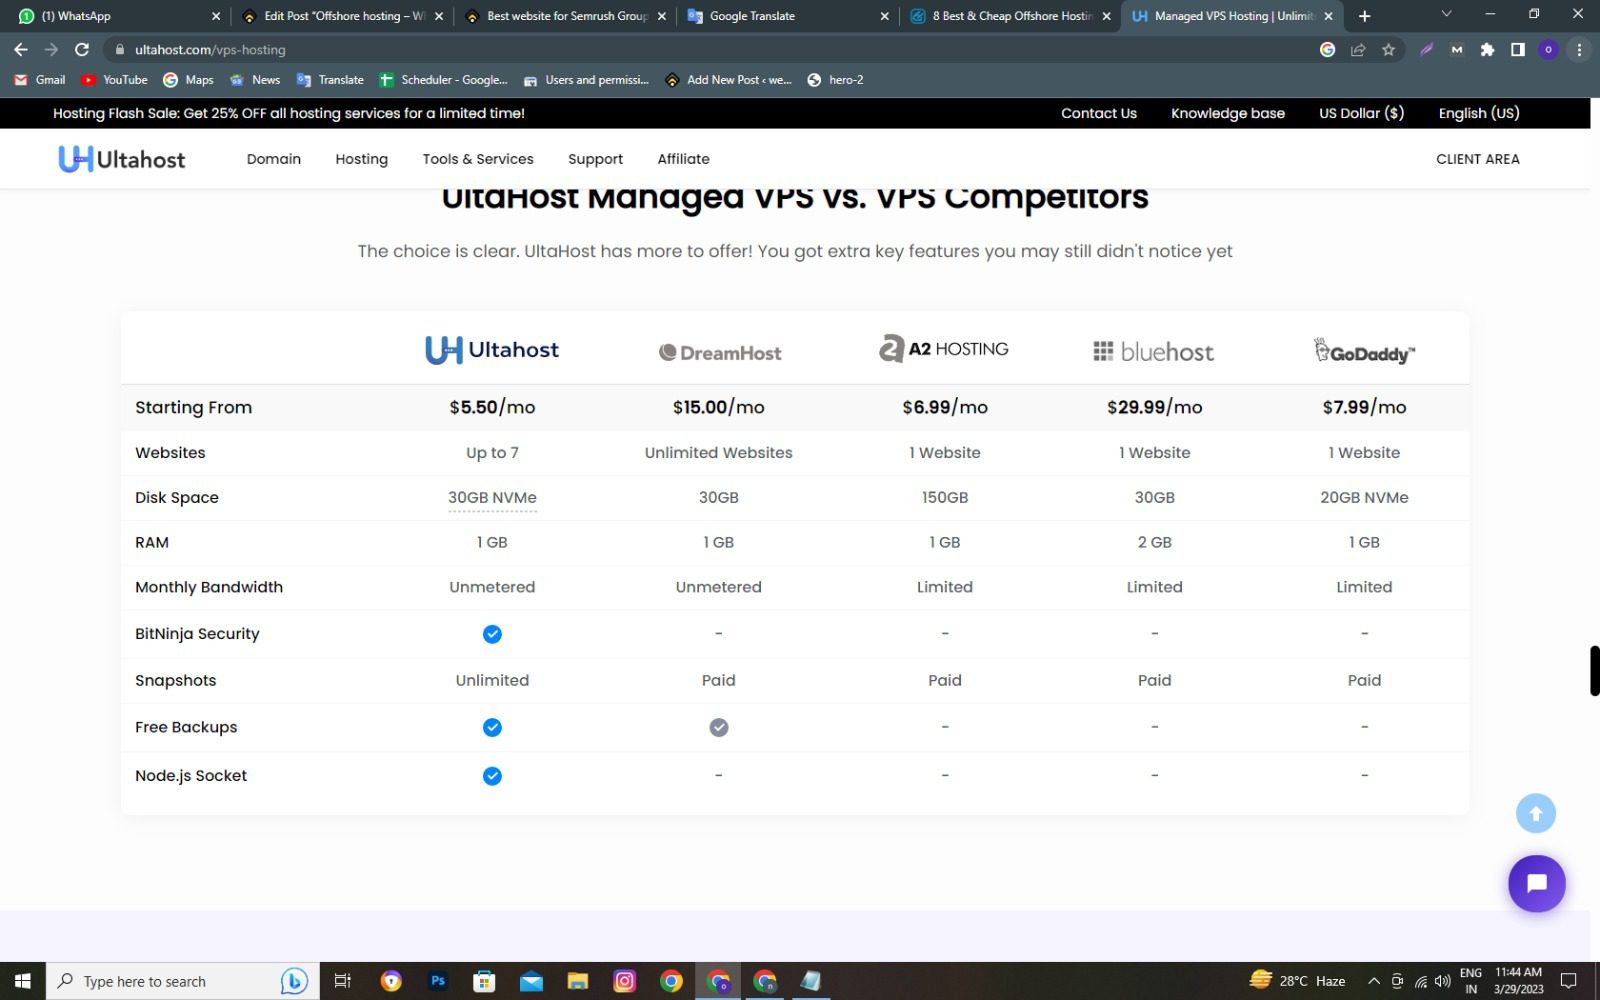Open YouTube bookmark
This screenshot has height=1000, width=1600.
tap(114, 80)
